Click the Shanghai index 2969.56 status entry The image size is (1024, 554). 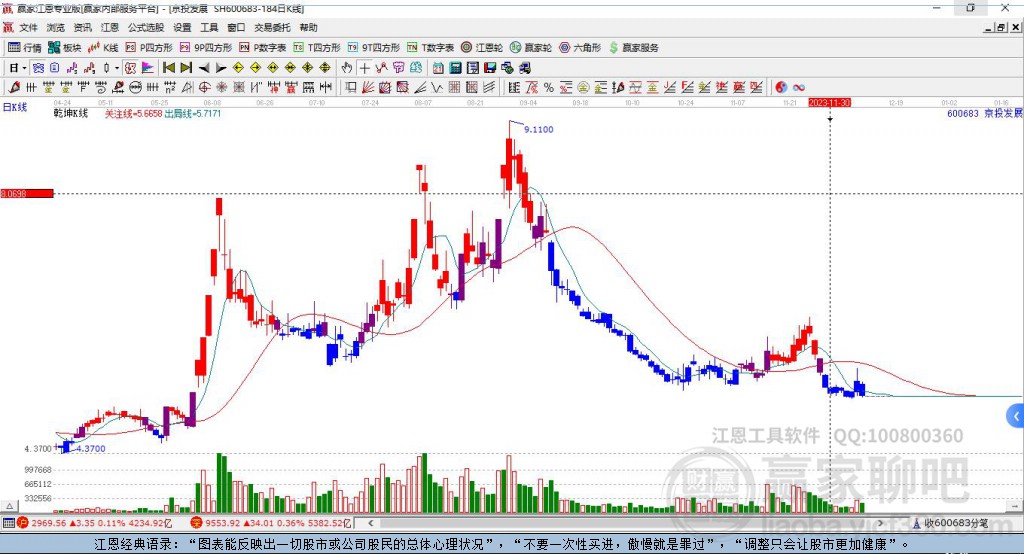(x=95, y=523)
